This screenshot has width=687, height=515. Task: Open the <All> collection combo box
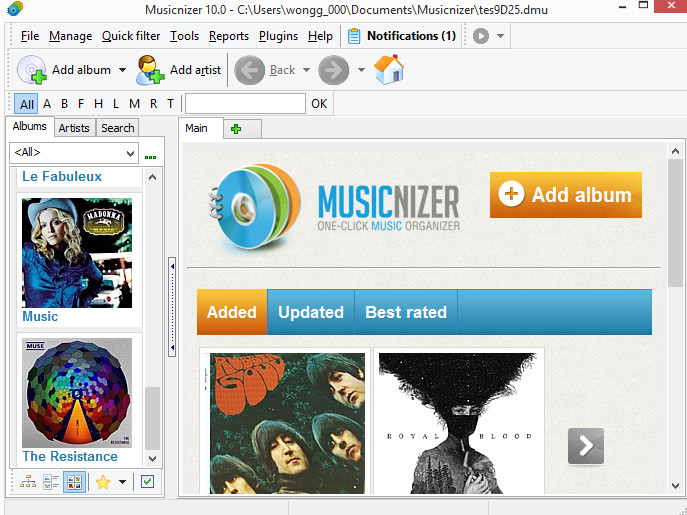[x=74, y=153]
